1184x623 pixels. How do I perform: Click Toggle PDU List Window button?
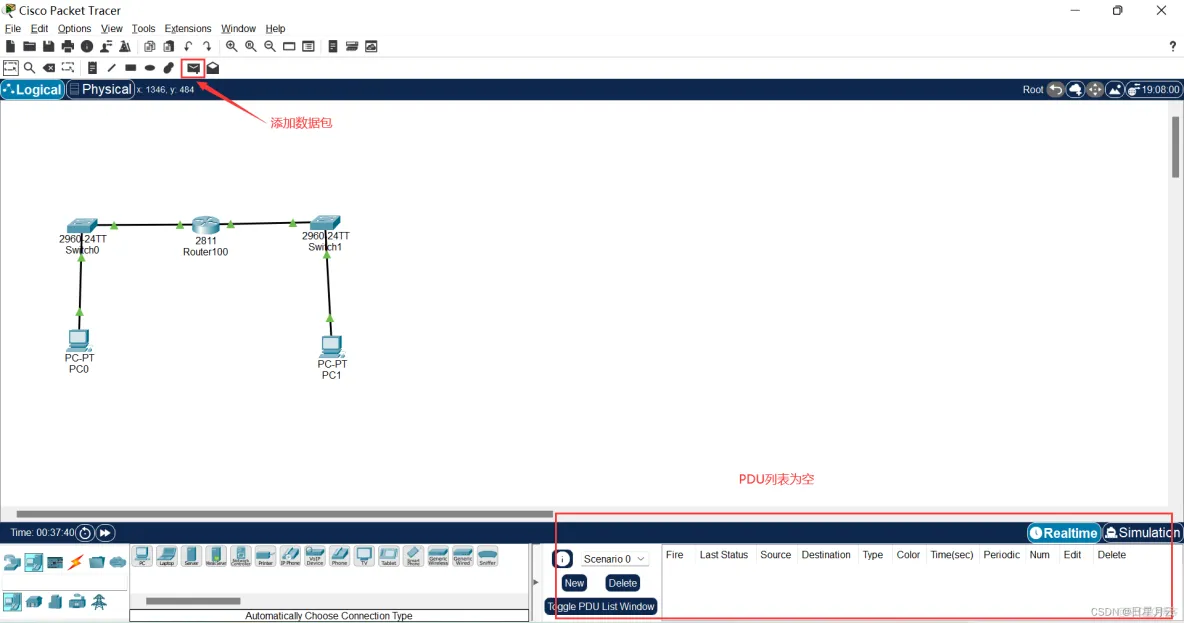click(x=600, y=606)
